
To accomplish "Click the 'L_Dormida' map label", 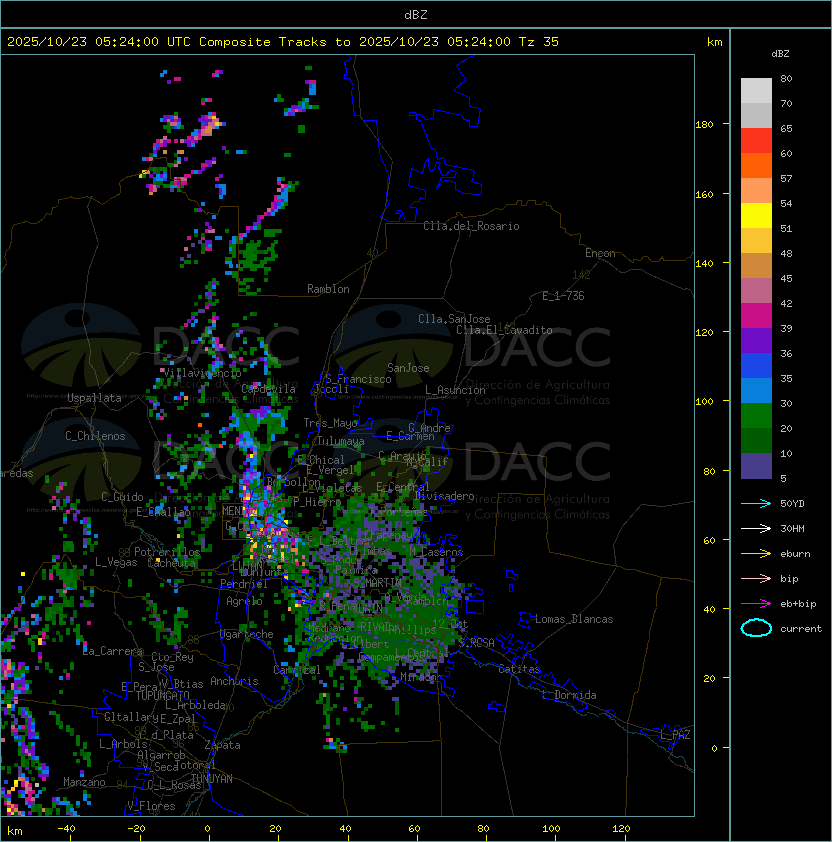I will coord(569,695).
